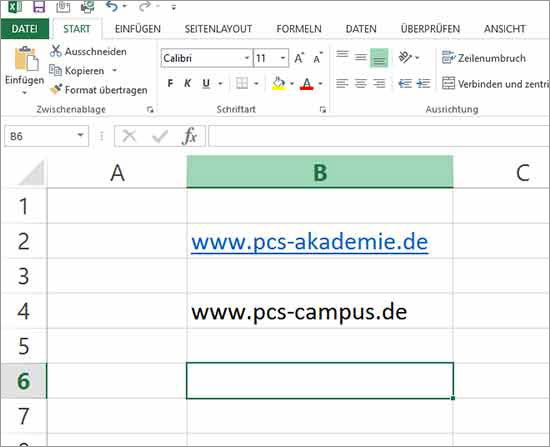The width and height of the screenshot is (550, 447).
Task: Expand font color dropdown arrow
Action: pos(320,84)
